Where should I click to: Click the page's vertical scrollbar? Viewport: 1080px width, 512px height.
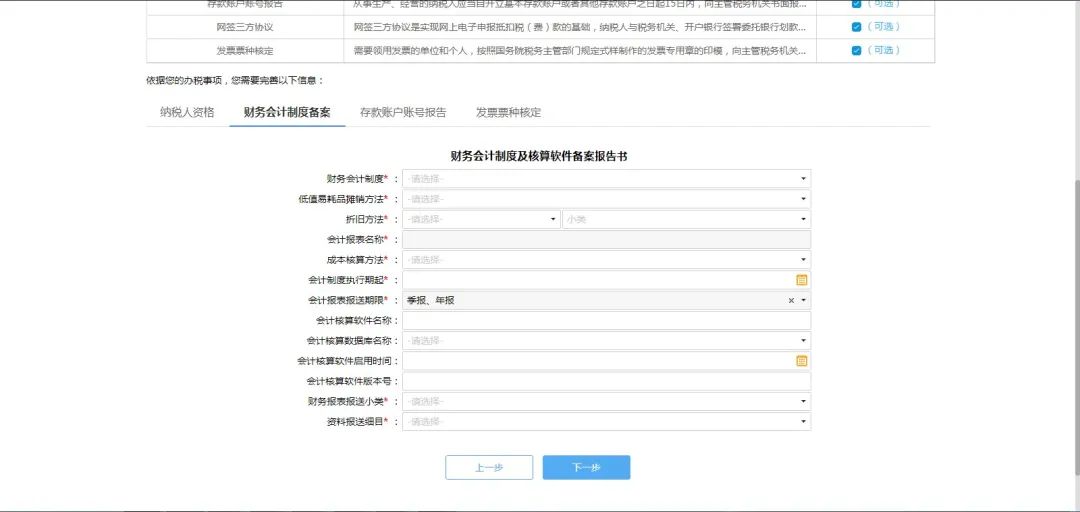1075,300
